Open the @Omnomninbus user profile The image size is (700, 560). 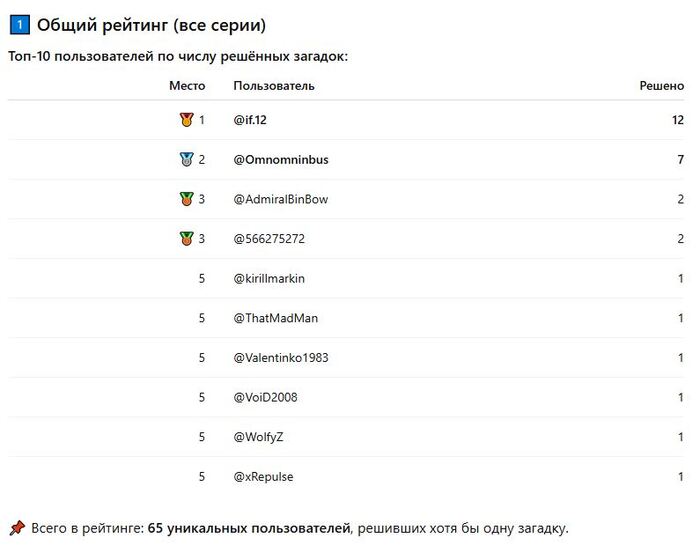(x=280, y=159)
